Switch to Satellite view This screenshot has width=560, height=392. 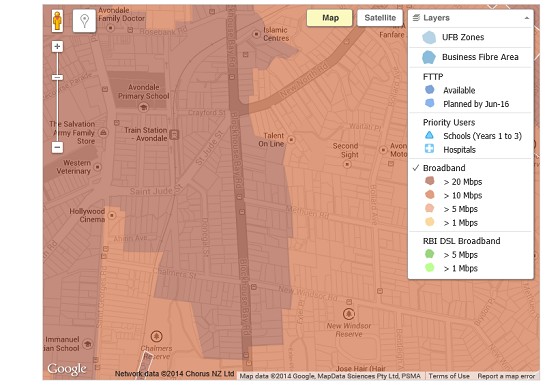pos(380,18)
